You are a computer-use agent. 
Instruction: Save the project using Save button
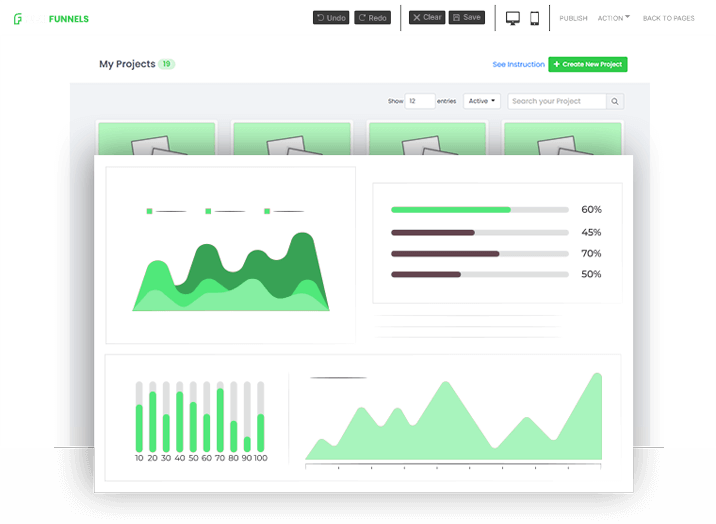point(466,18)
